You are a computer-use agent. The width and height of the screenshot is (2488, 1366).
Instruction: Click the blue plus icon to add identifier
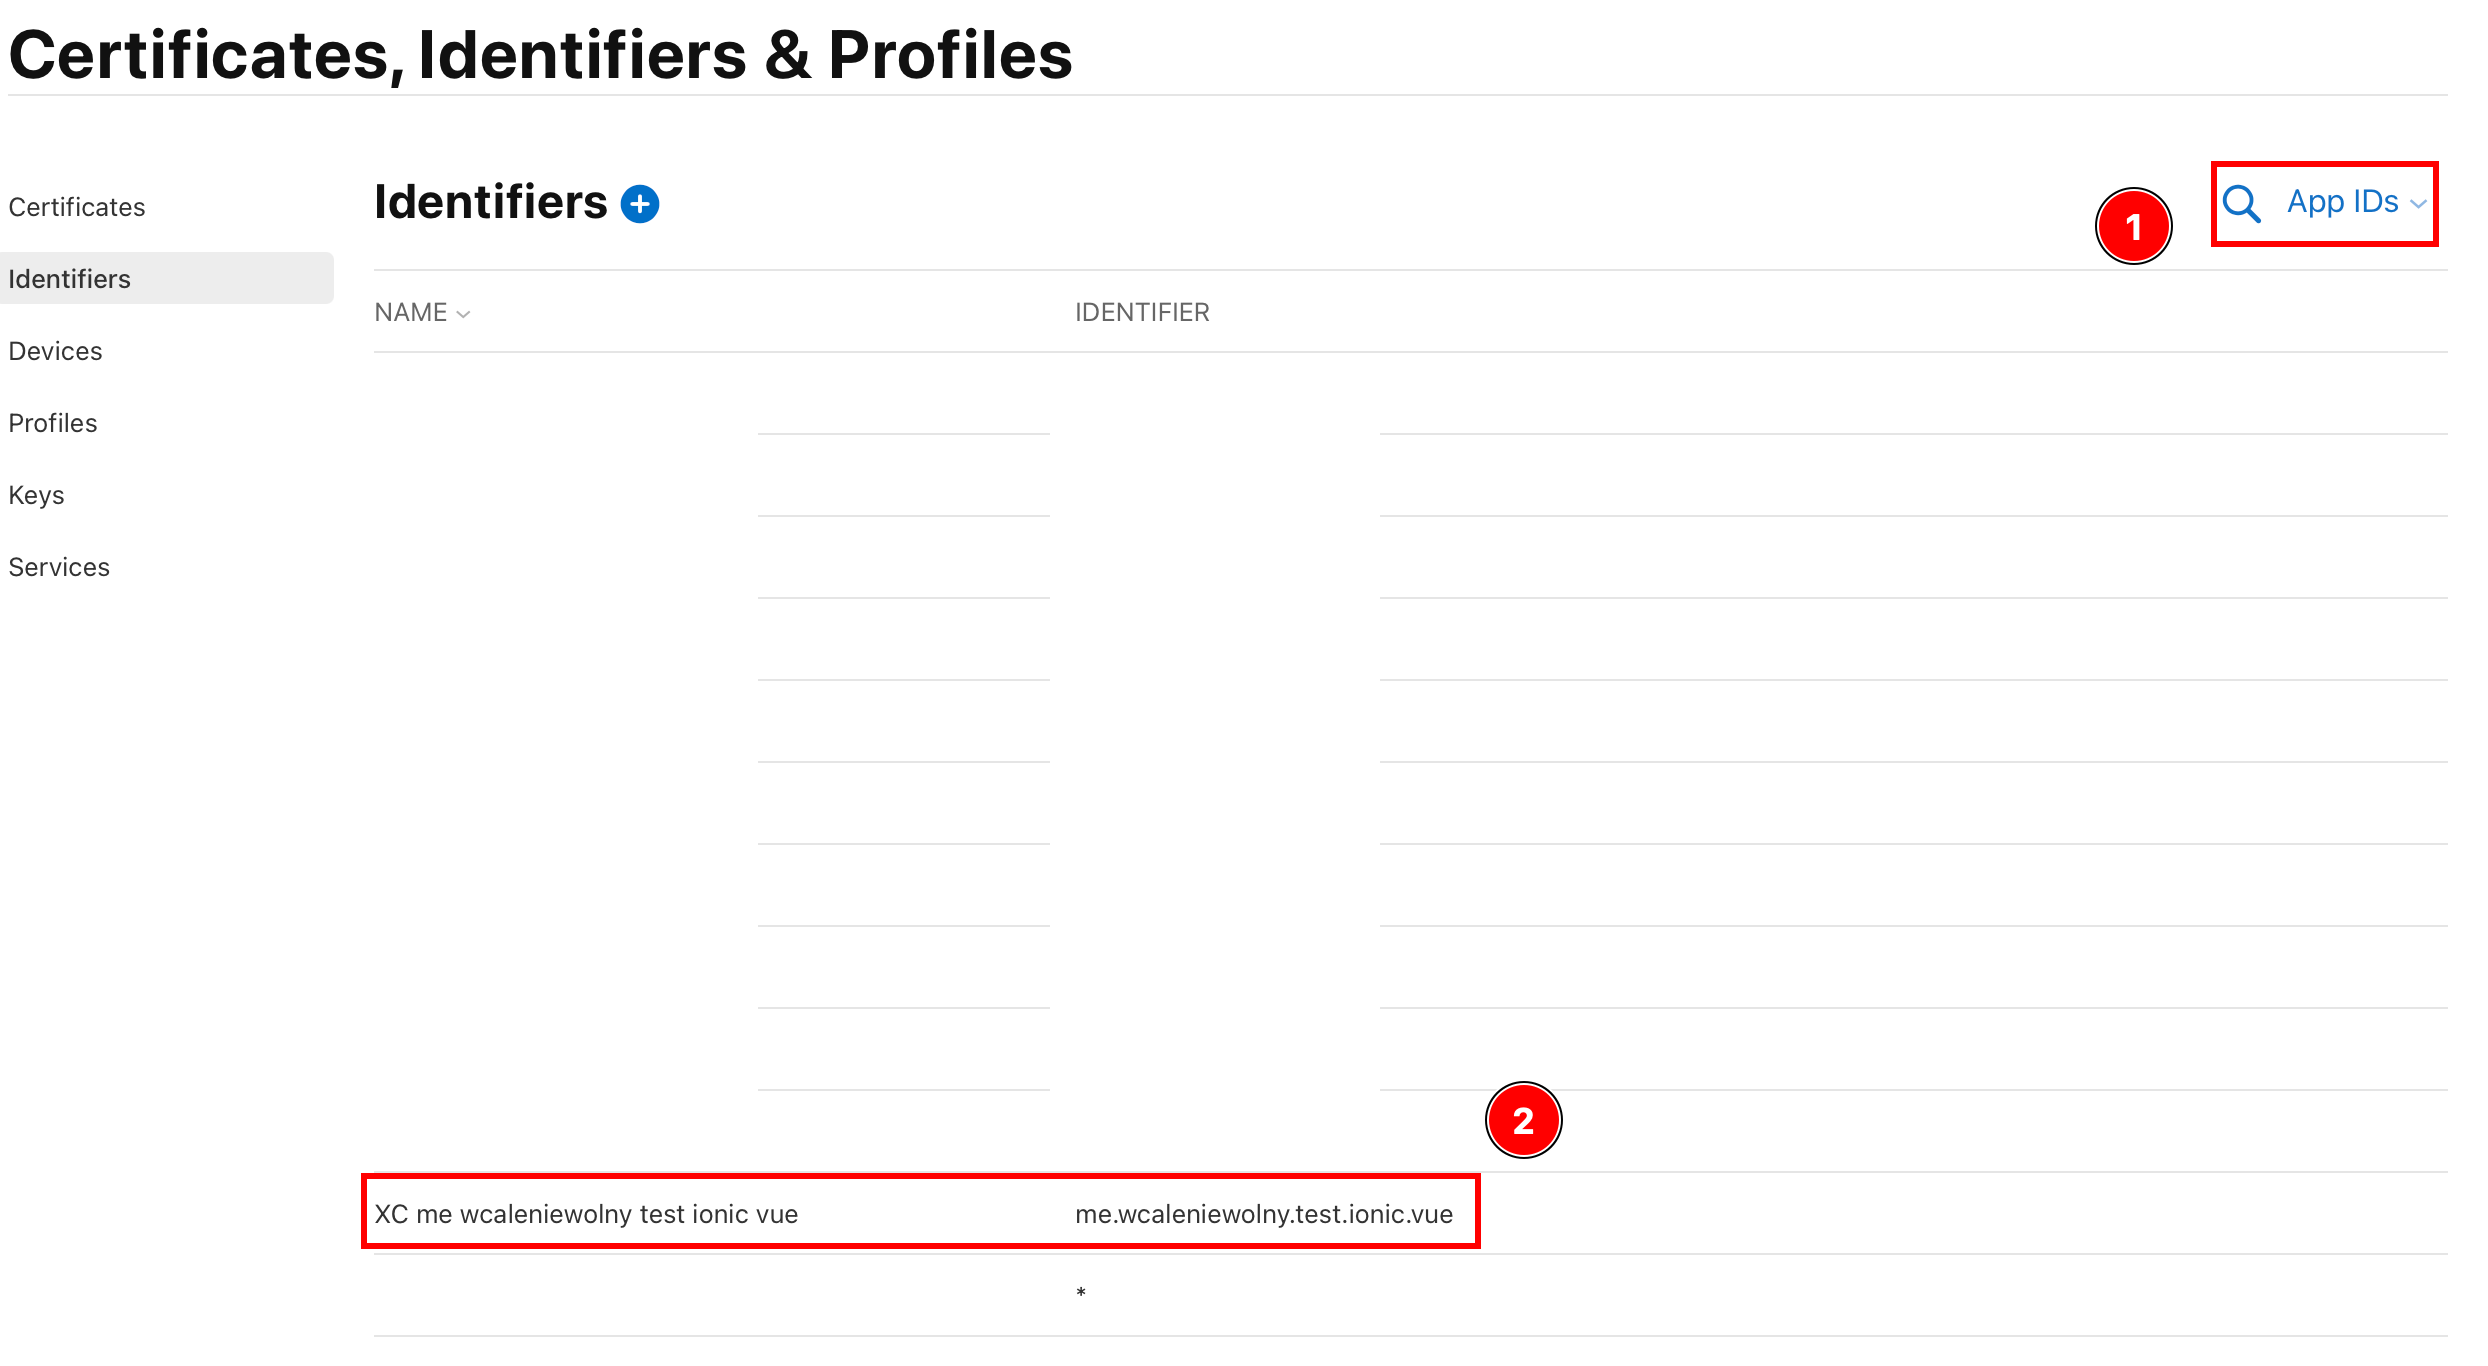(640, 203)
